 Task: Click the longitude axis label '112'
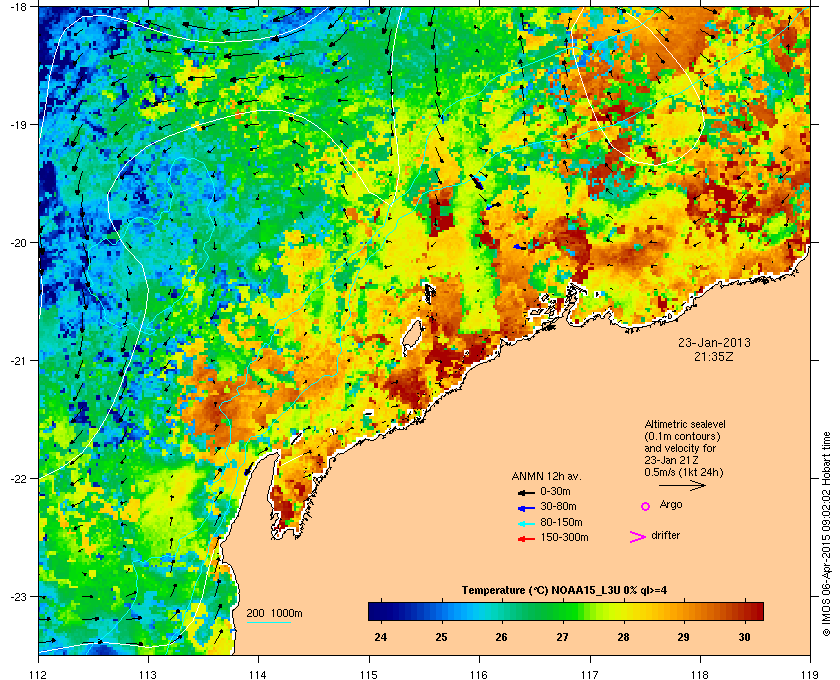39,675
